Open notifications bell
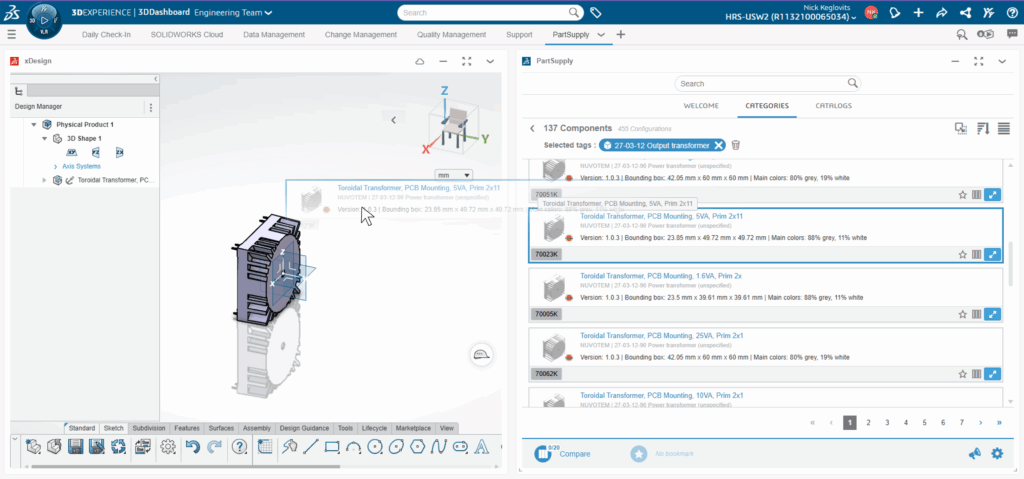The width and height of the screenshot is (1024, 479). pyautogui.click(x=894, y=12)
